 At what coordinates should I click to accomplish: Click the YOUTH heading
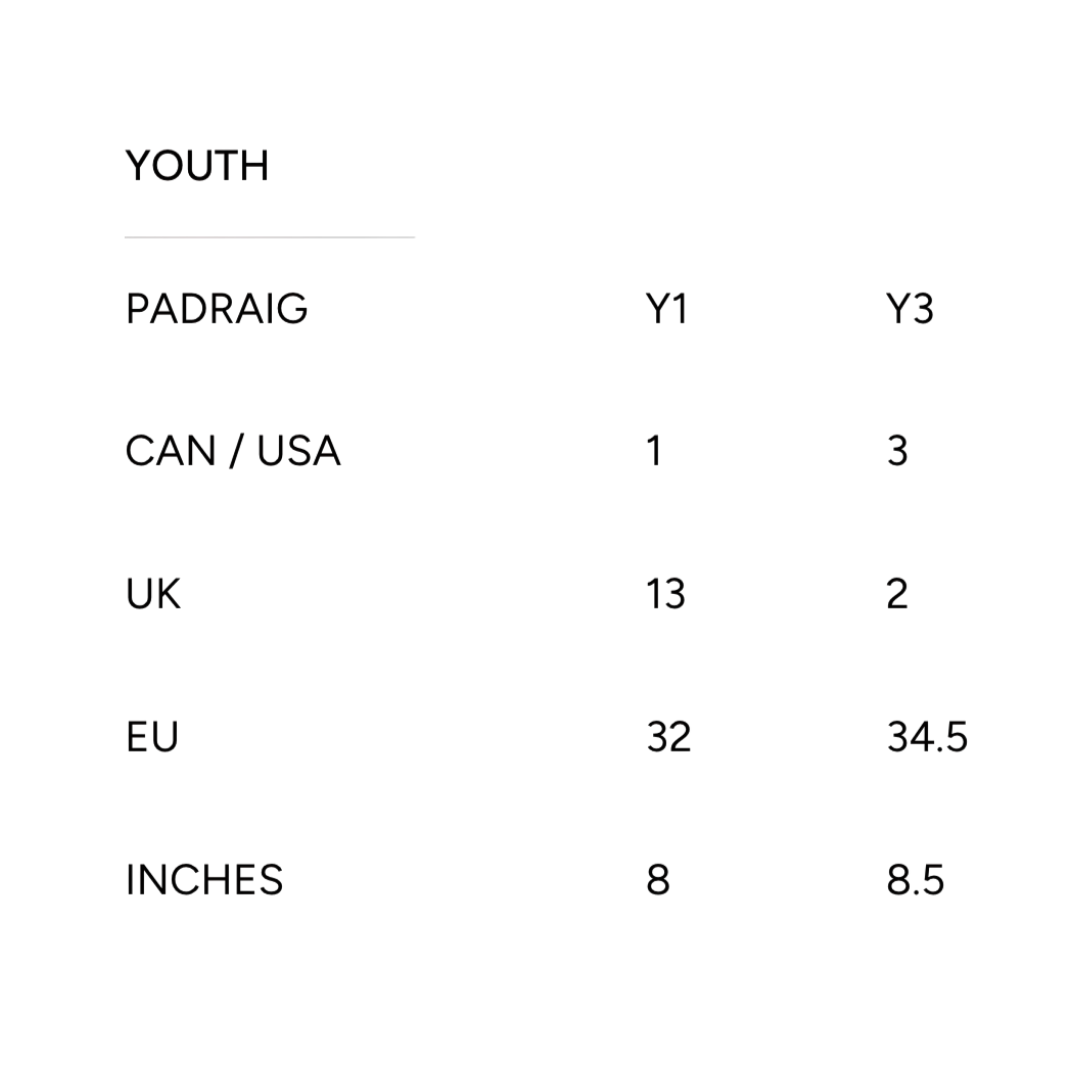pyautogui.click(x=197, y=166)
